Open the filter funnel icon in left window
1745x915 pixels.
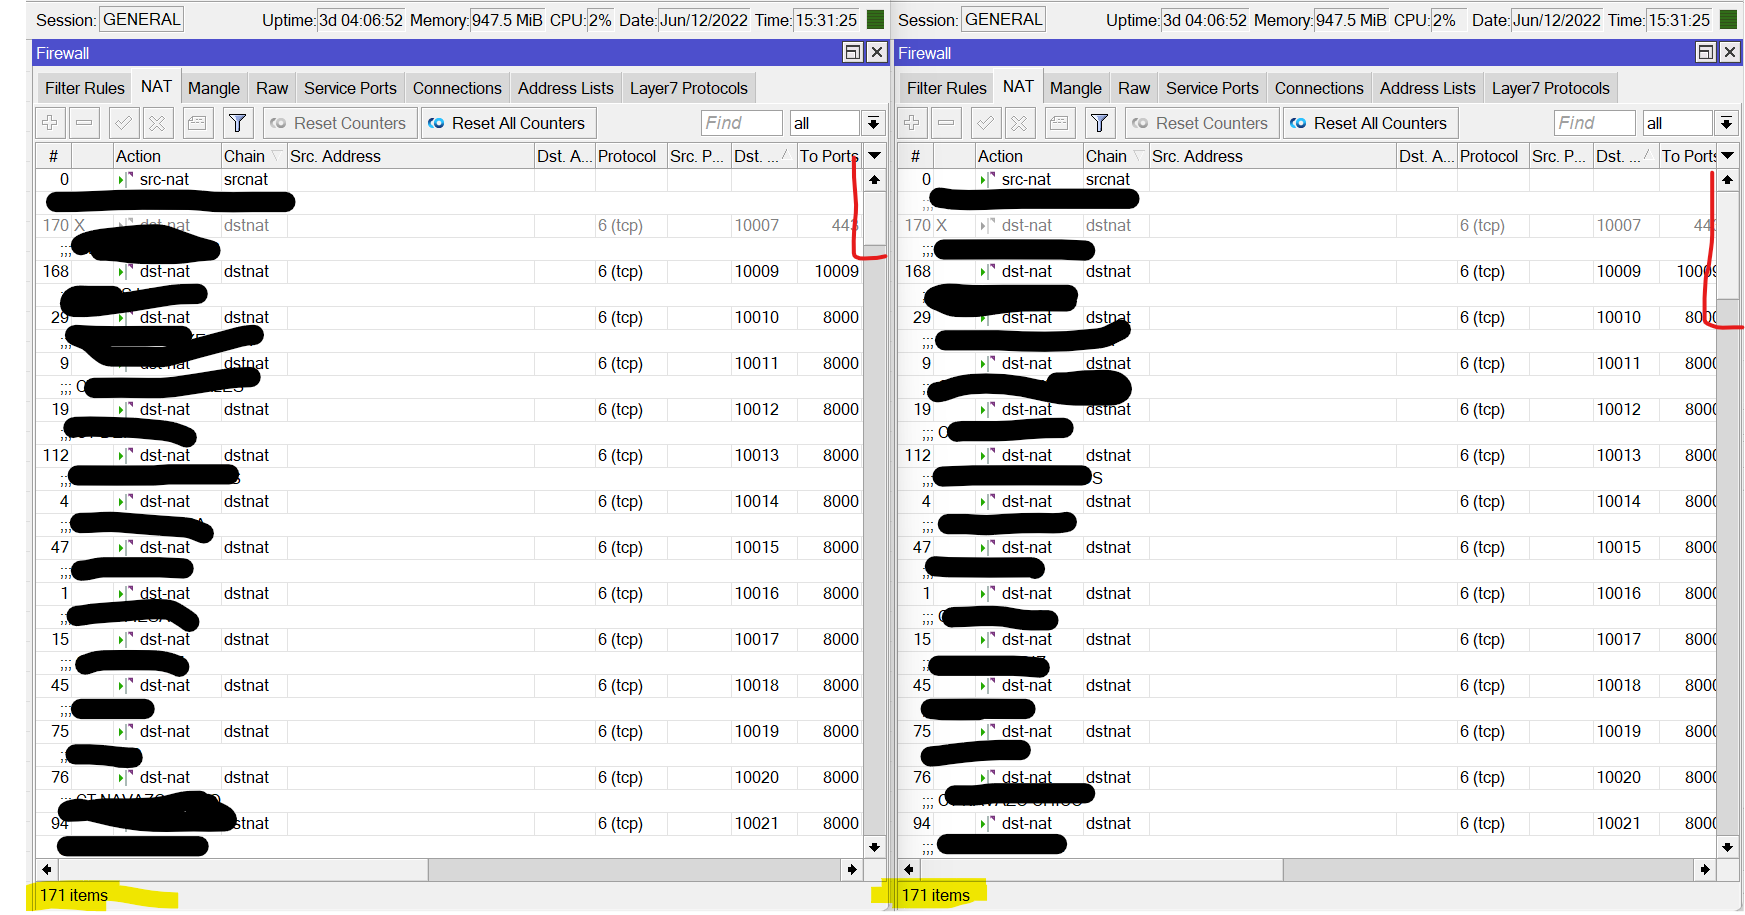238,123
